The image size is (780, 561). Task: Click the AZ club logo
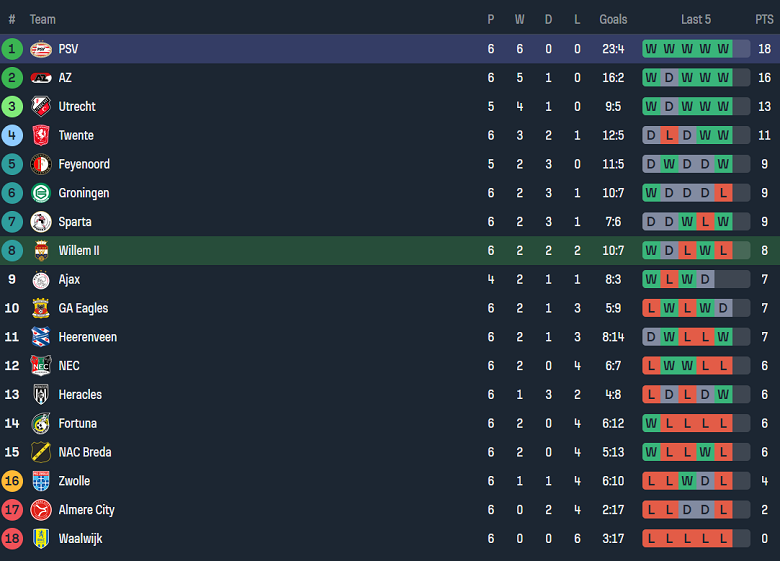(x=41, y=78)
